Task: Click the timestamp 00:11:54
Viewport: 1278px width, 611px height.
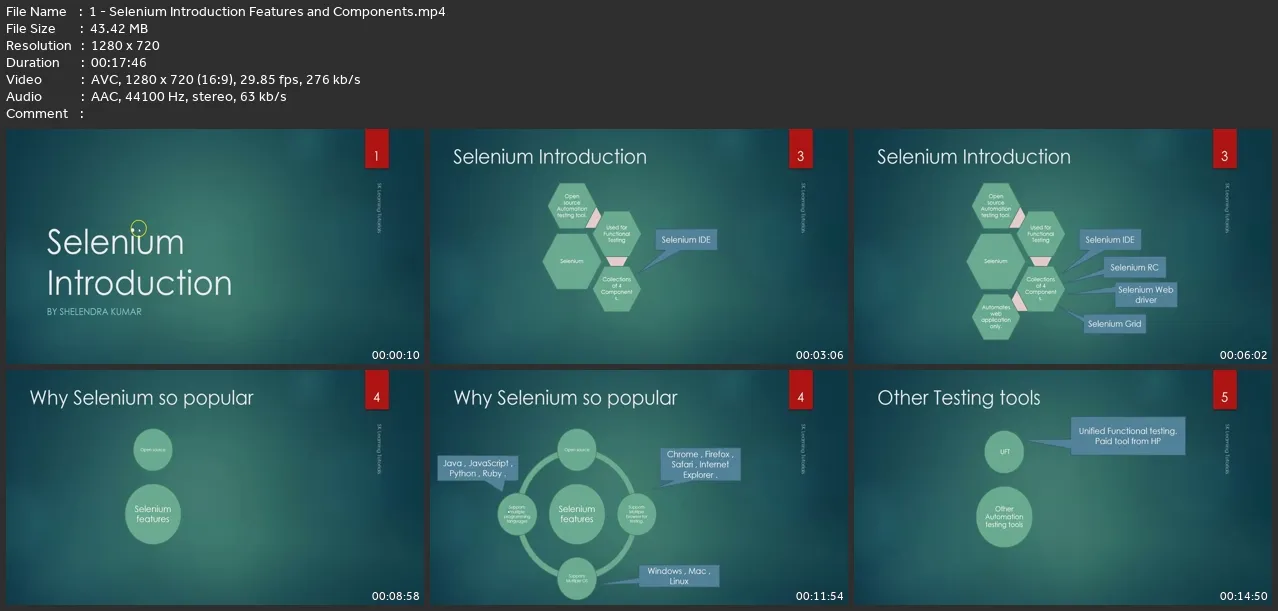Action: point(820,596)
